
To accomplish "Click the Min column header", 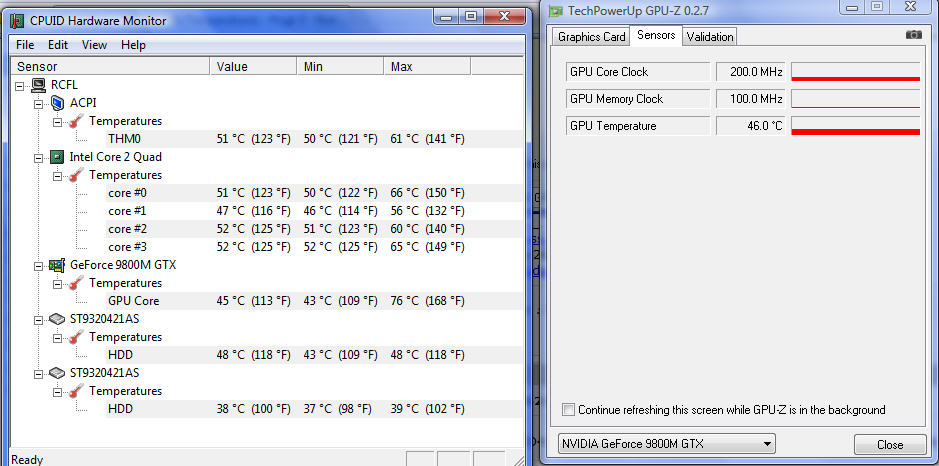I will coord(340,66).
